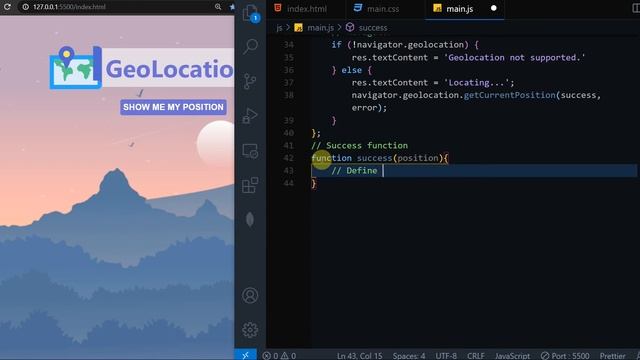Click SHOW ME MY POSITION button
The image size is (640, 360).
pyautogui.click(x=173, y=107)
